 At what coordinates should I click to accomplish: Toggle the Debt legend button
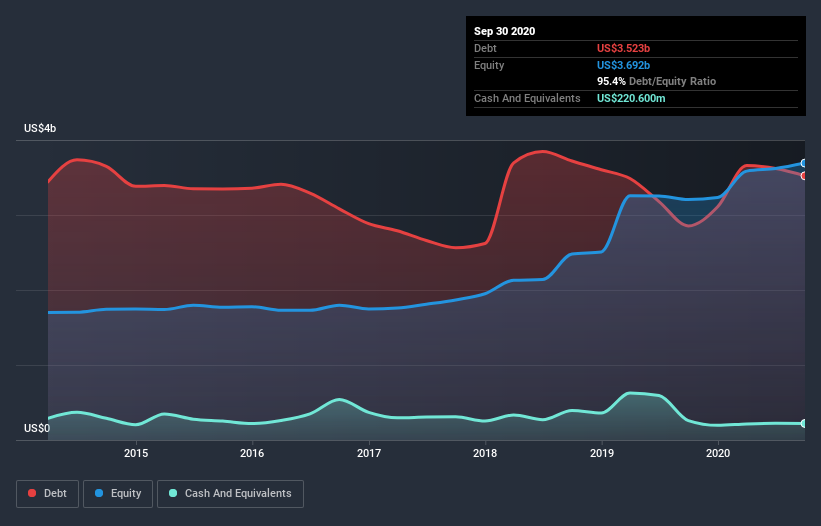pyautogui.click(x=47, y=494)
